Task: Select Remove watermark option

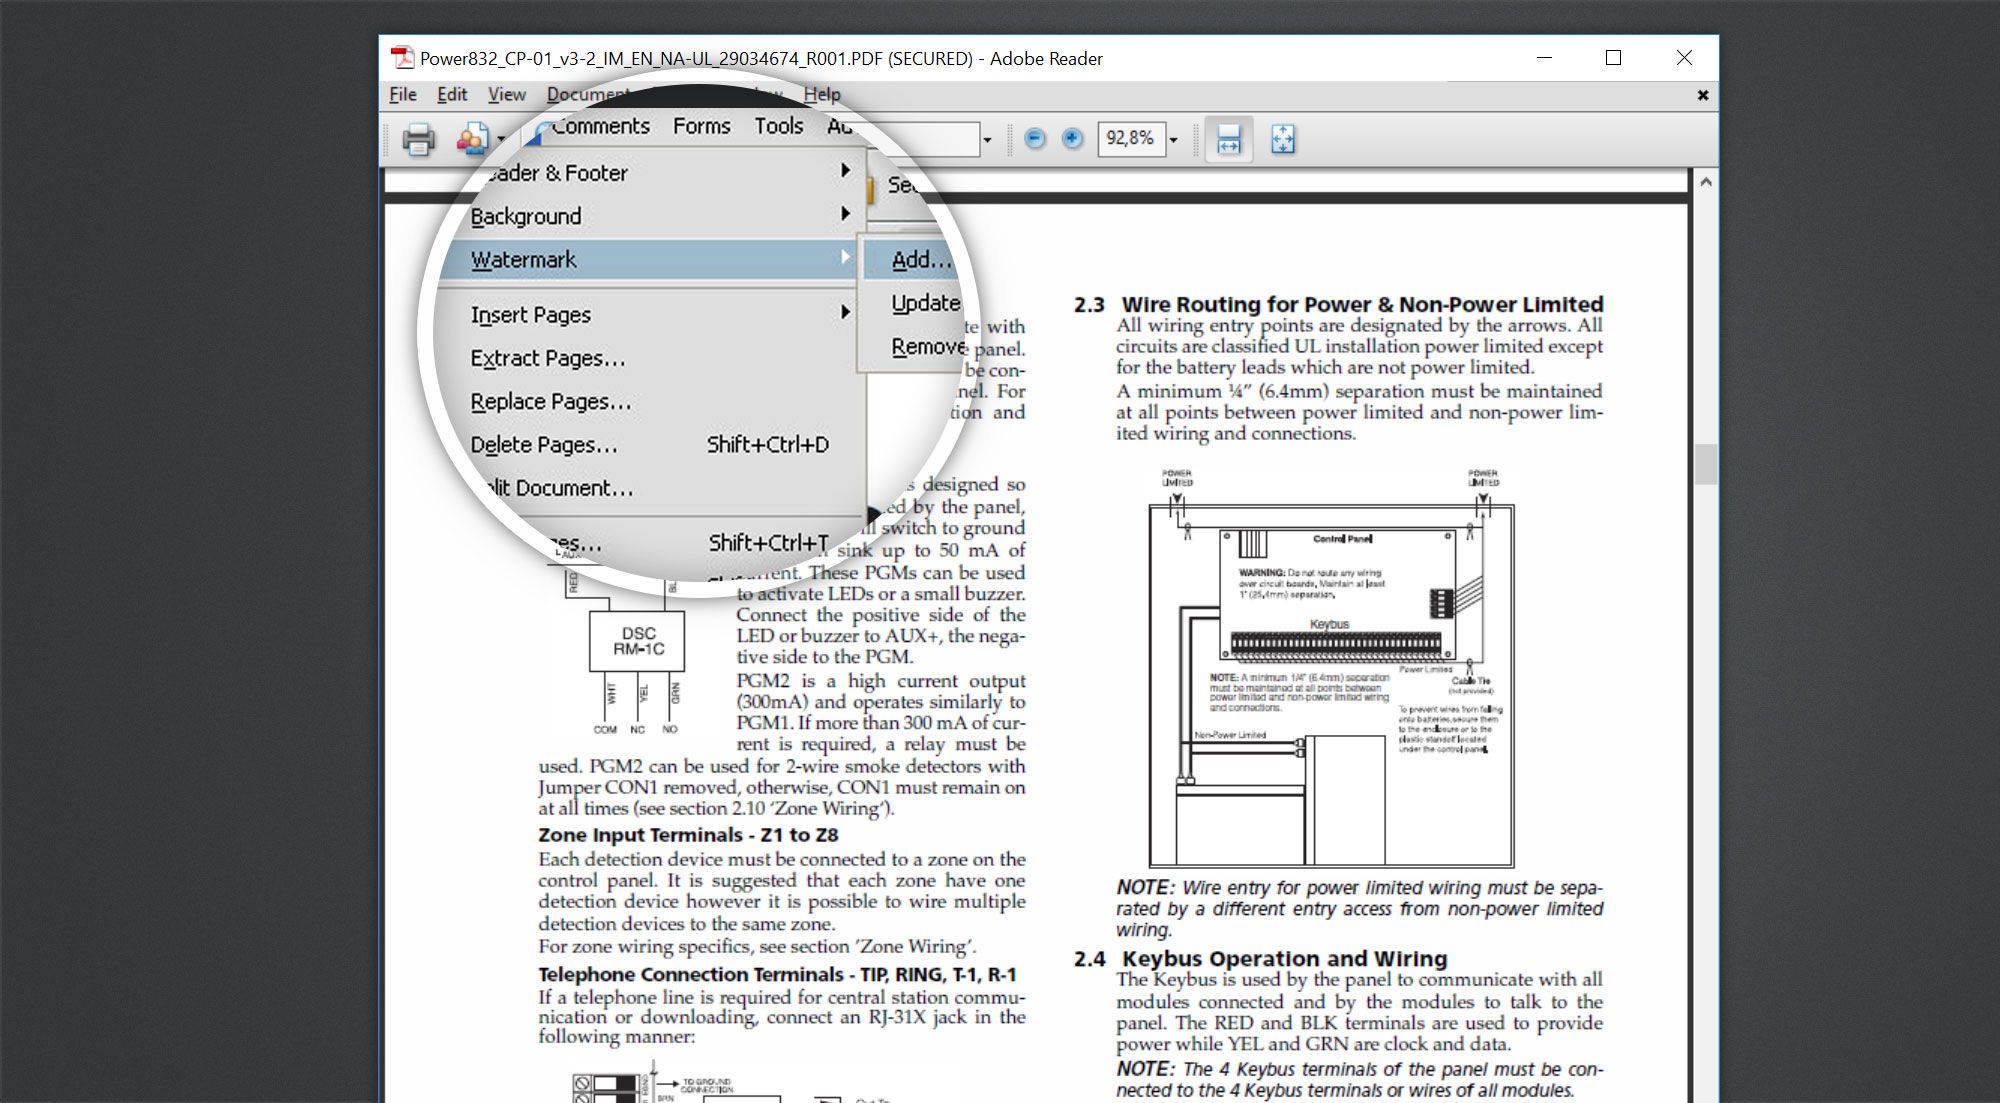Action: pos(929,345)
